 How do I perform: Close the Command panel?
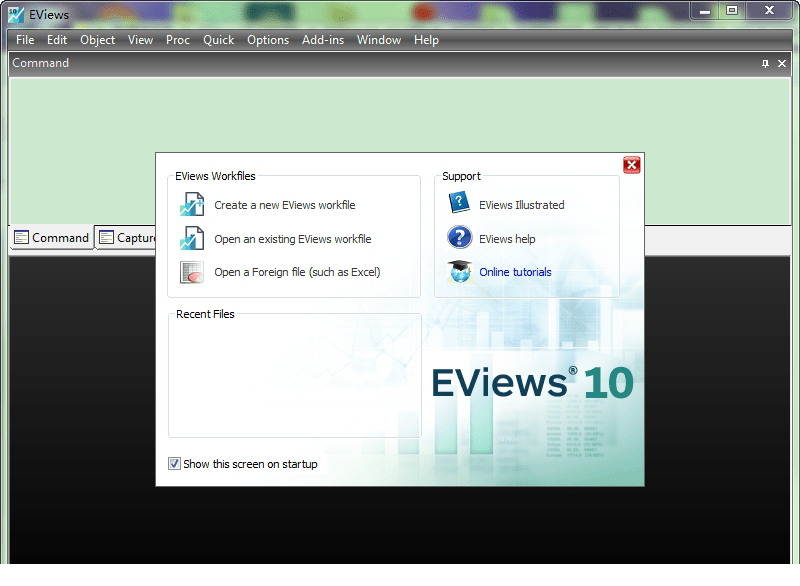[782, 64]
